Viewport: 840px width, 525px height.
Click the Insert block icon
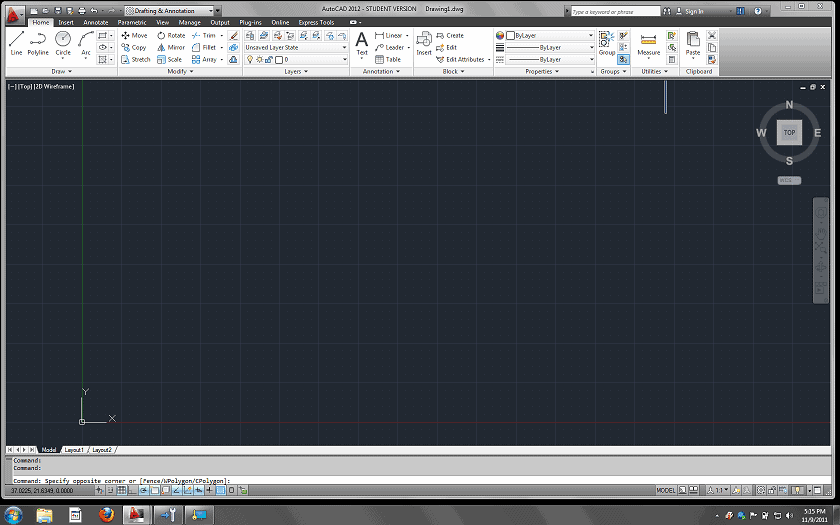coord(424,43)
